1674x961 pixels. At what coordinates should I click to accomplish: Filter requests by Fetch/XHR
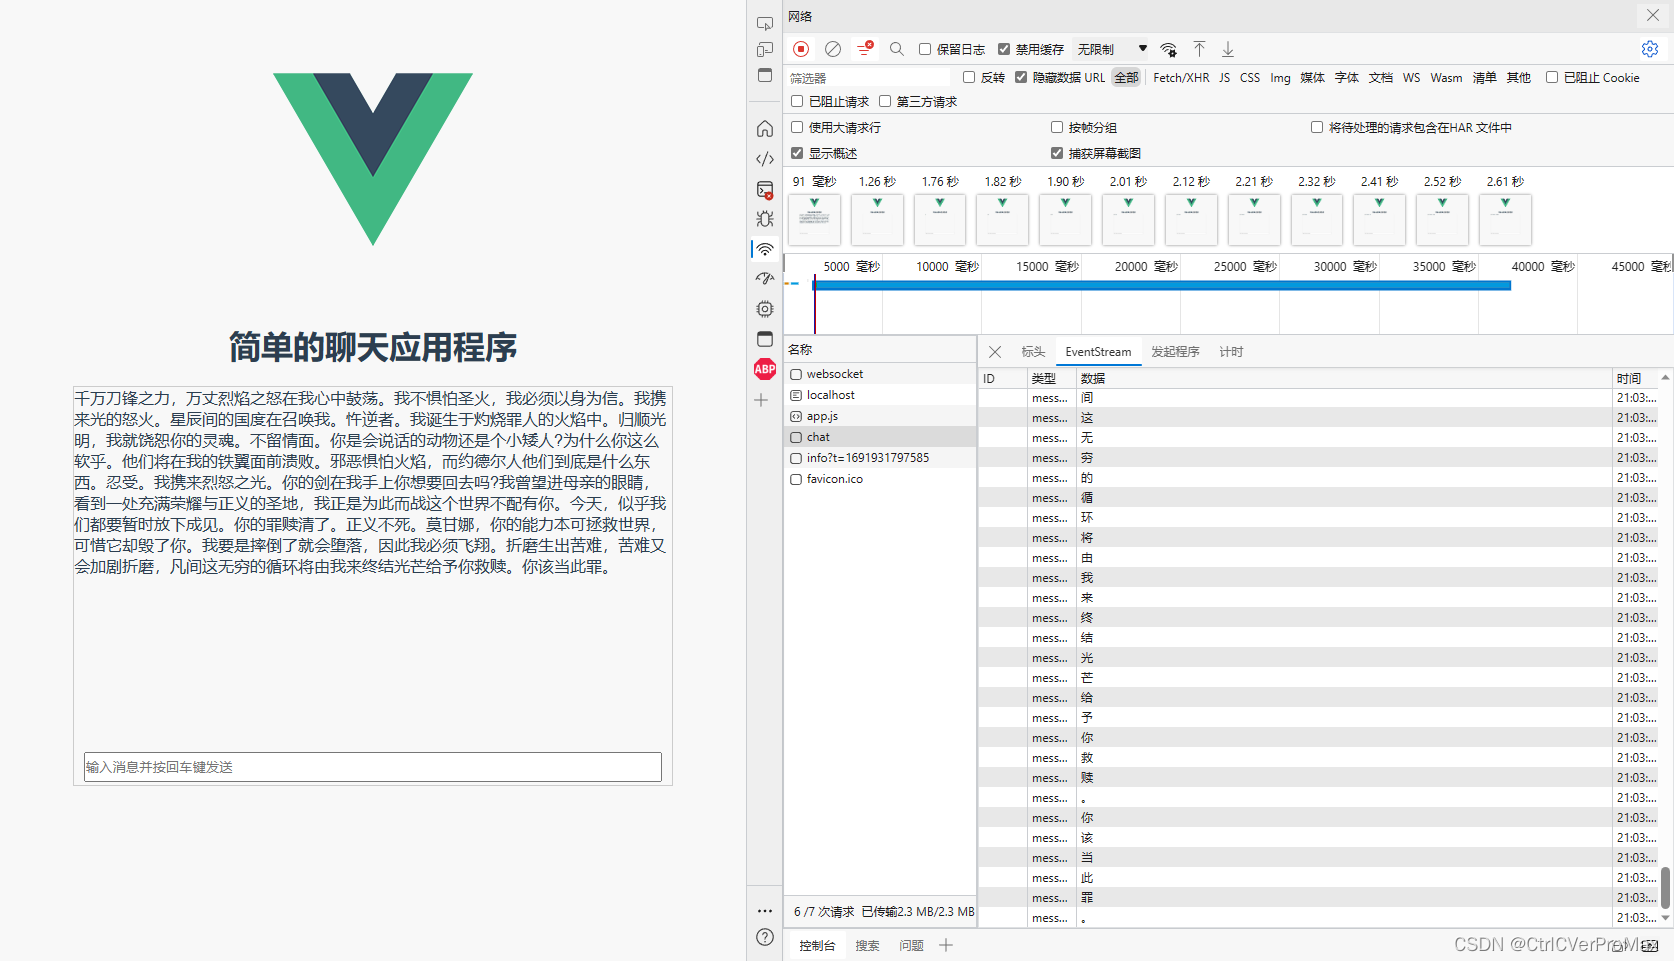(1181, 77)
